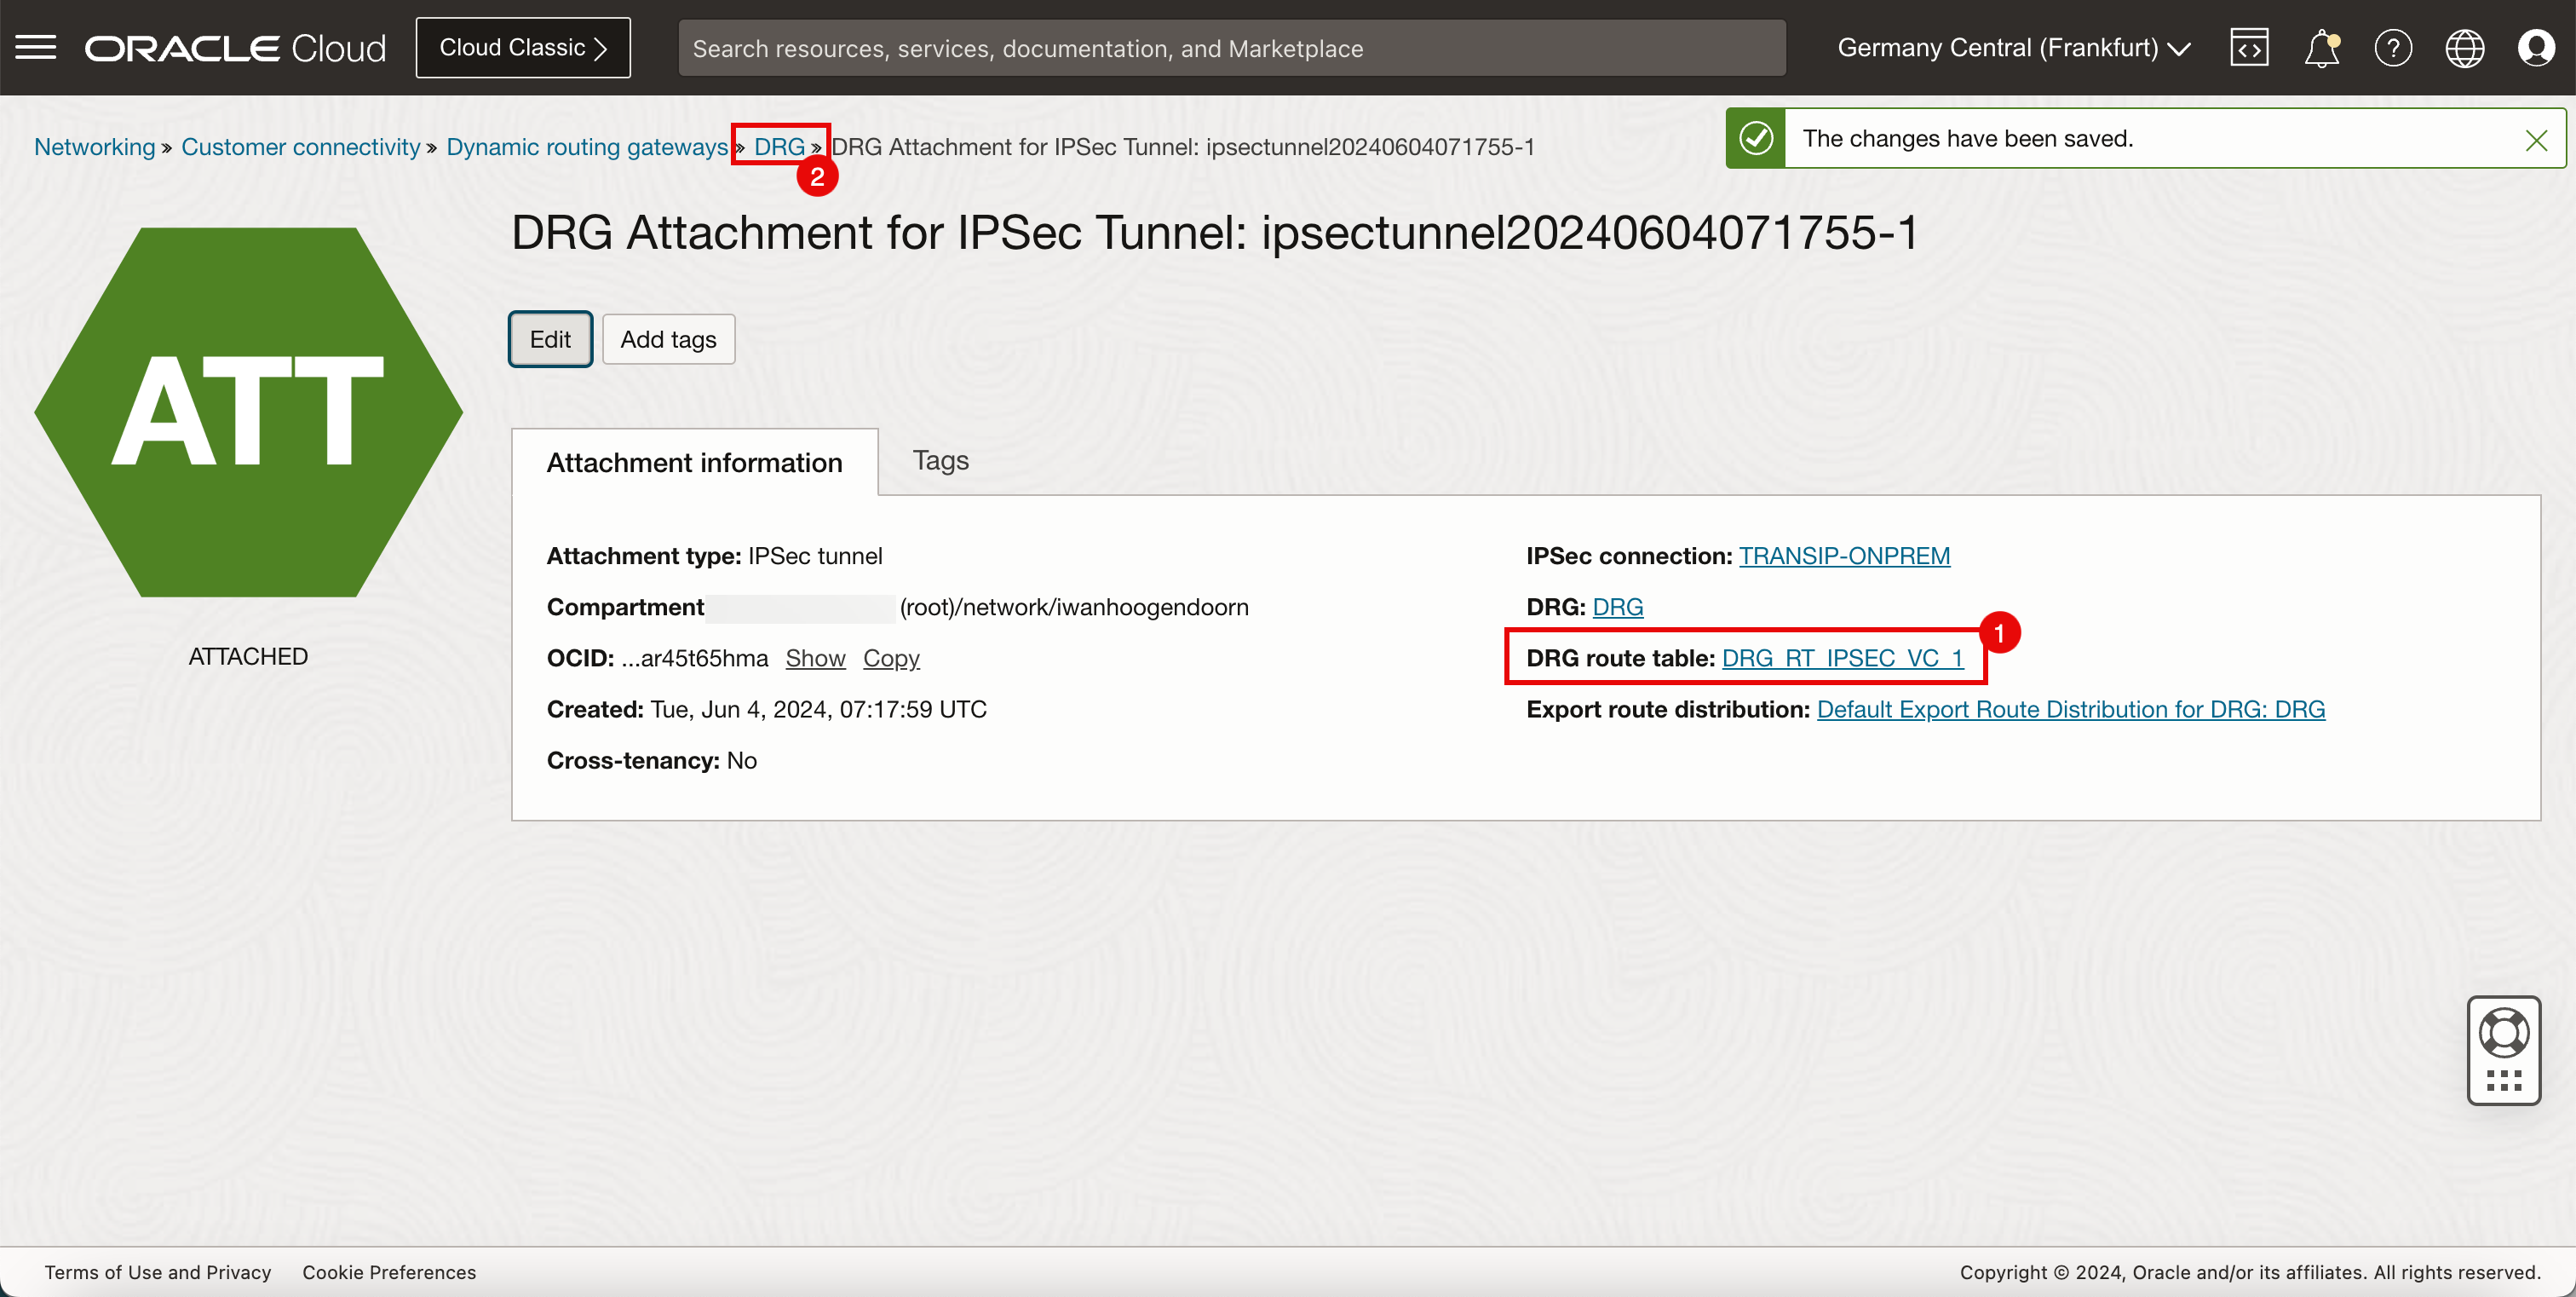Select the Attachment information tab
2576x1297 pixels.
pos(694,463)
